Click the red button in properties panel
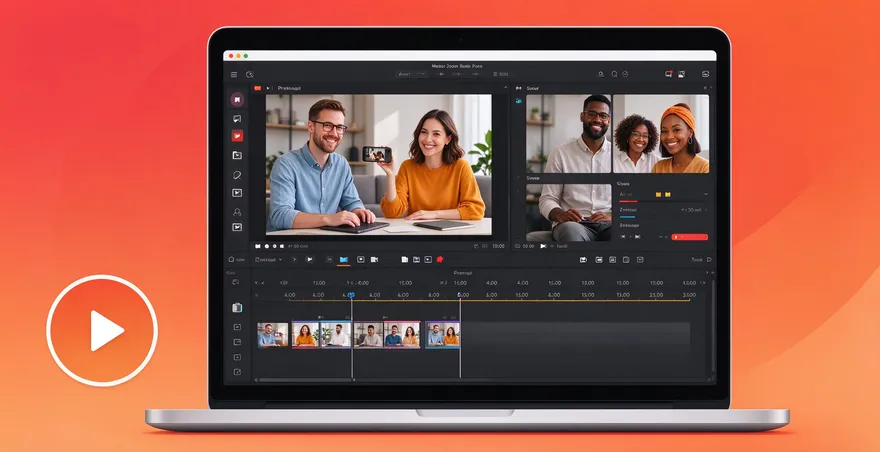 [x=690, y=237]
